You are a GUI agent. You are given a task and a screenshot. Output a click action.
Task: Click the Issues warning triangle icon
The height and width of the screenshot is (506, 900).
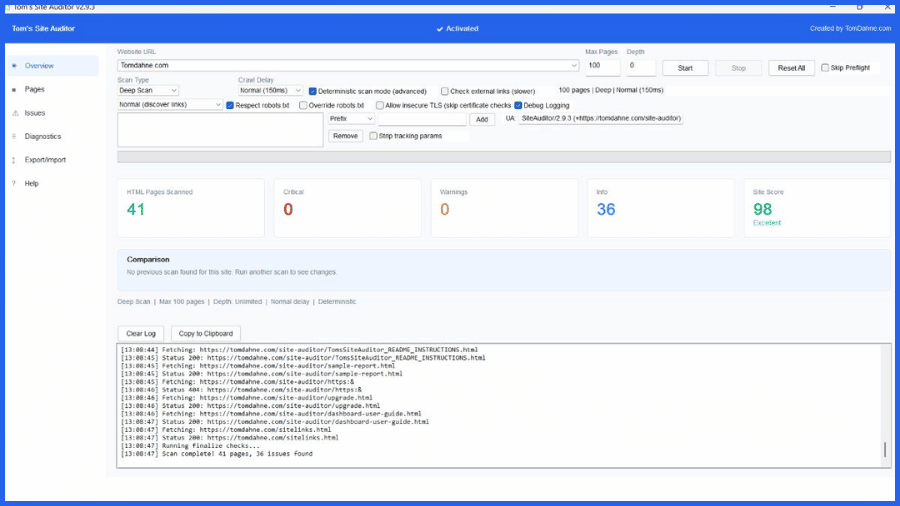(15, 113)
